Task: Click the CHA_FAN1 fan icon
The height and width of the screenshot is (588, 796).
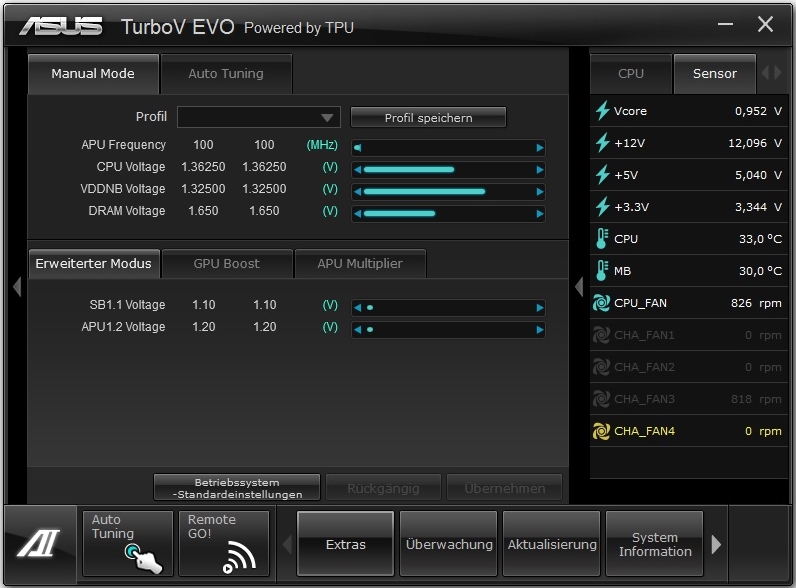Action: click(602, 335)
